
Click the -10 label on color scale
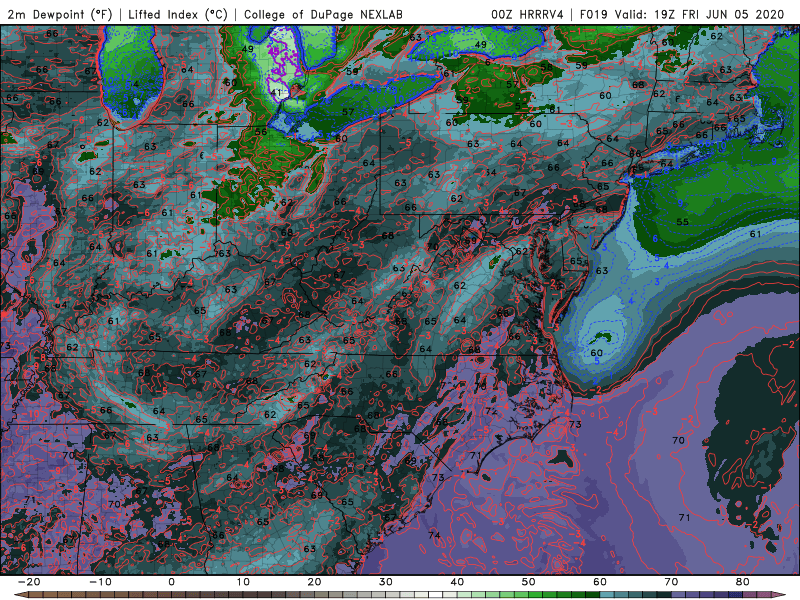pyautogui.click(x=99, y=582)
